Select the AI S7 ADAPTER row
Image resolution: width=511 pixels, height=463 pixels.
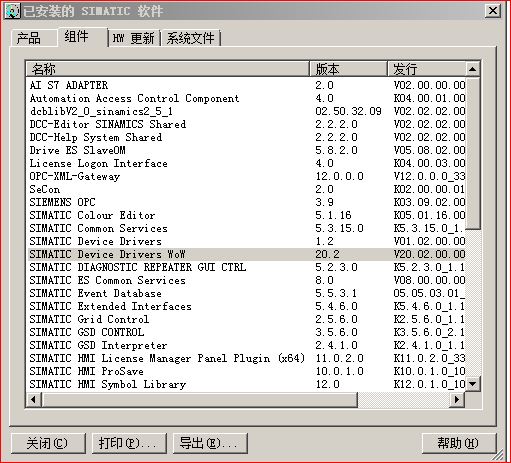(x=246, y=85)
